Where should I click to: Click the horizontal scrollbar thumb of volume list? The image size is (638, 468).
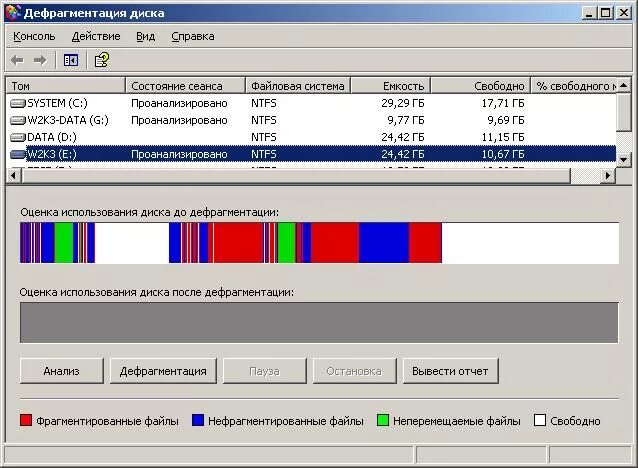[x=296, y=176]
